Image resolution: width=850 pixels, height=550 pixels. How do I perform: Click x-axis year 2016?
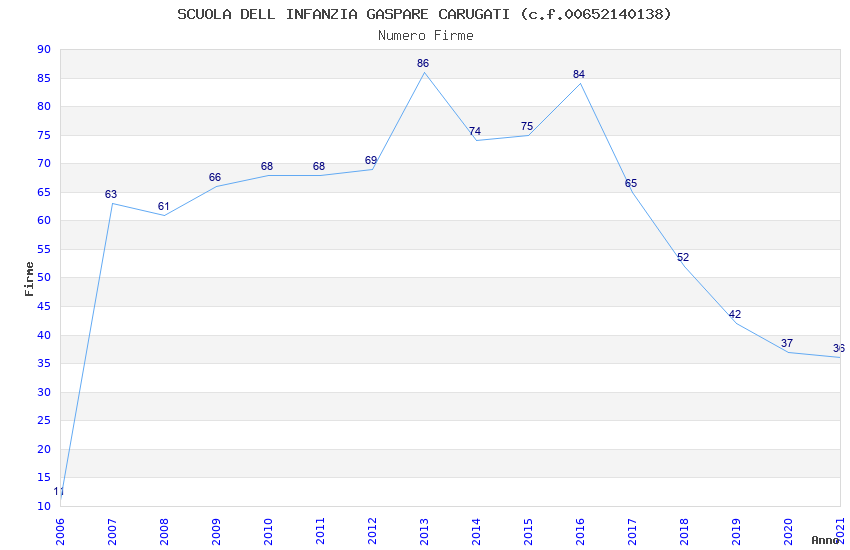pyautogui.click(x=581, y=532)
